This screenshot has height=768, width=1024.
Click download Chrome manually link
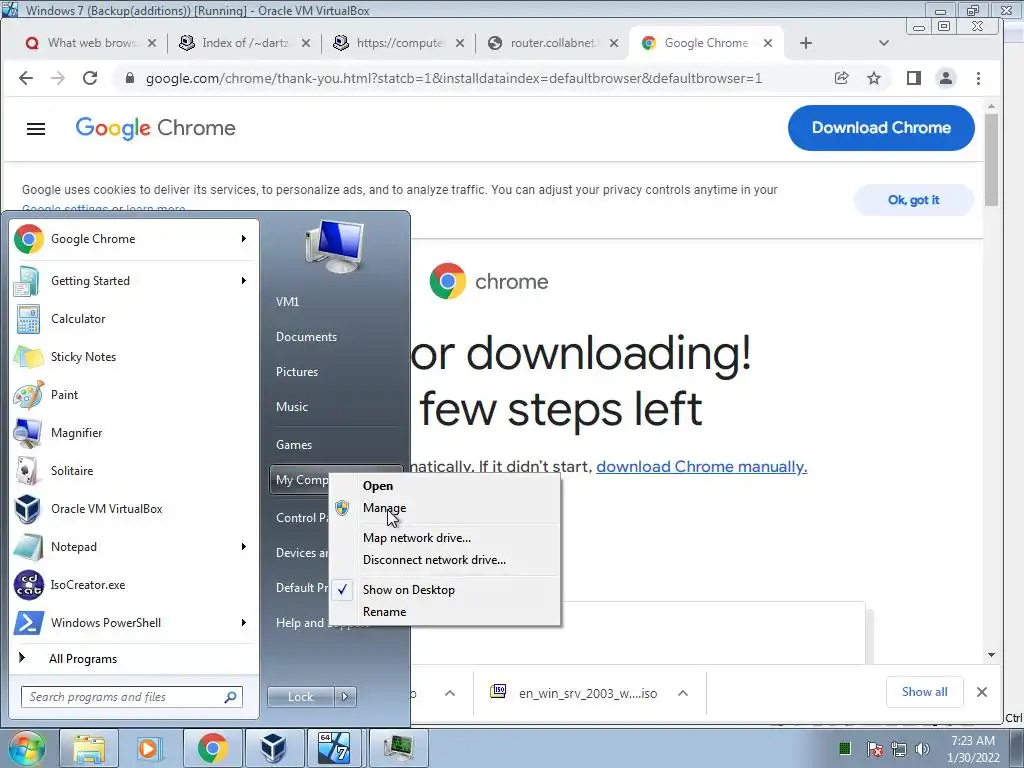[701, 466]
